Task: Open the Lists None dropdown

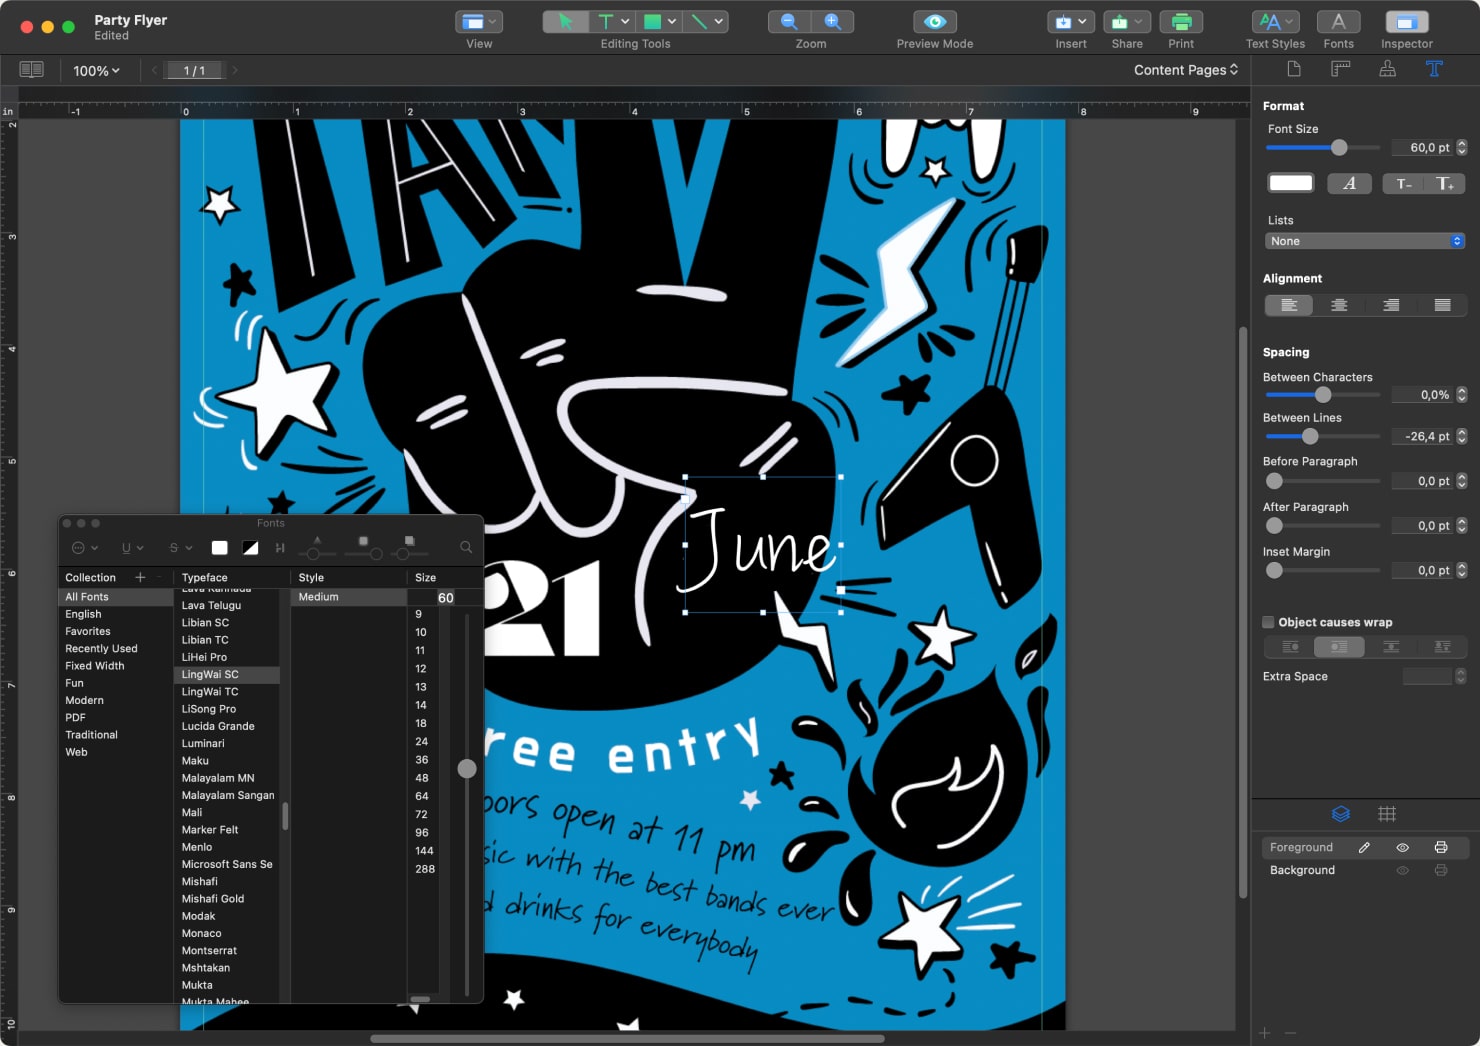Action: (1365, 241)
